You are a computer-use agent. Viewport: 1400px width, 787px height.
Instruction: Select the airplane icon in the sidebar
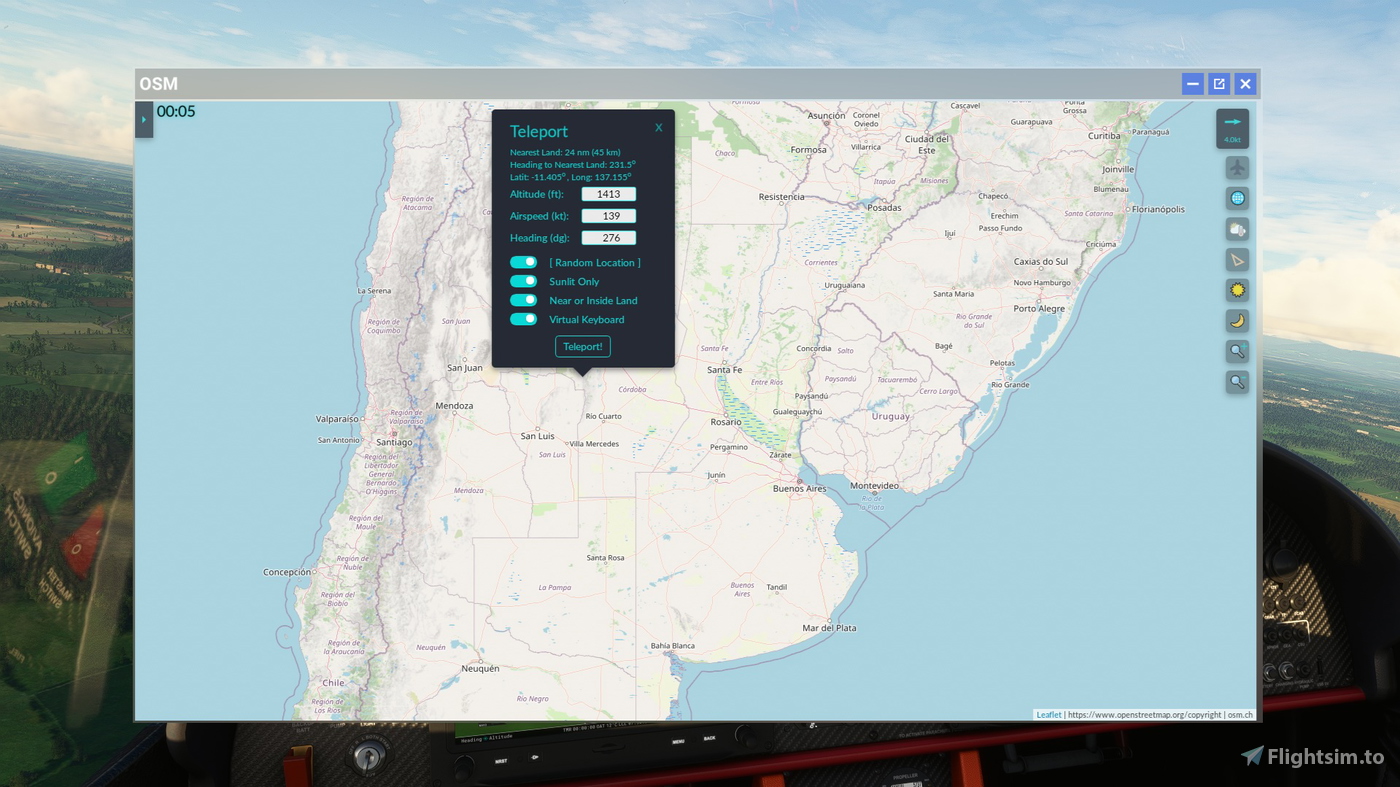click(1236, 167)
